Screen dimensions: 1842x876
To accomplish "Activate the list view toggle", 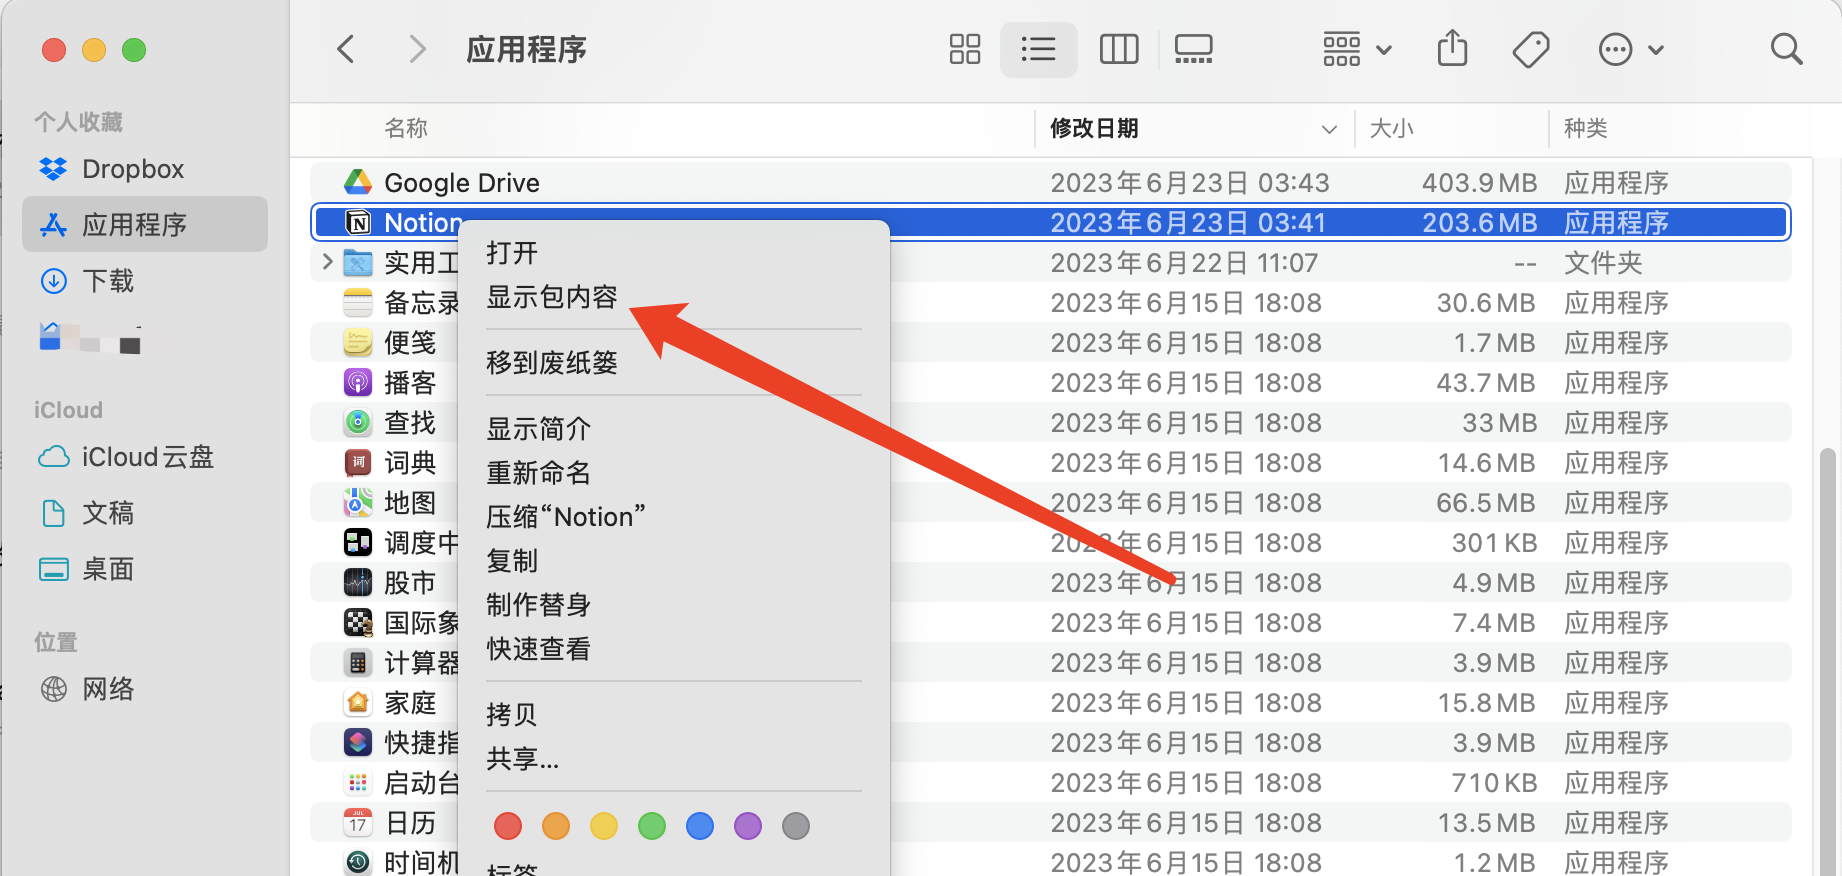I will 1038,49.
